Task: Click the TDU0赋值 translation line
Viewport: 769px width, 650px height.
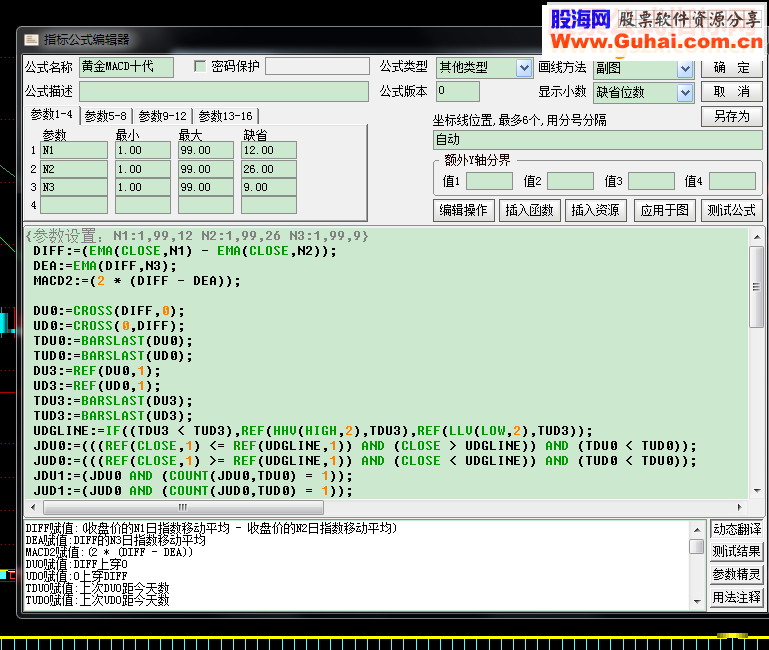Action: pyautogui.click(x=97, y=588)
